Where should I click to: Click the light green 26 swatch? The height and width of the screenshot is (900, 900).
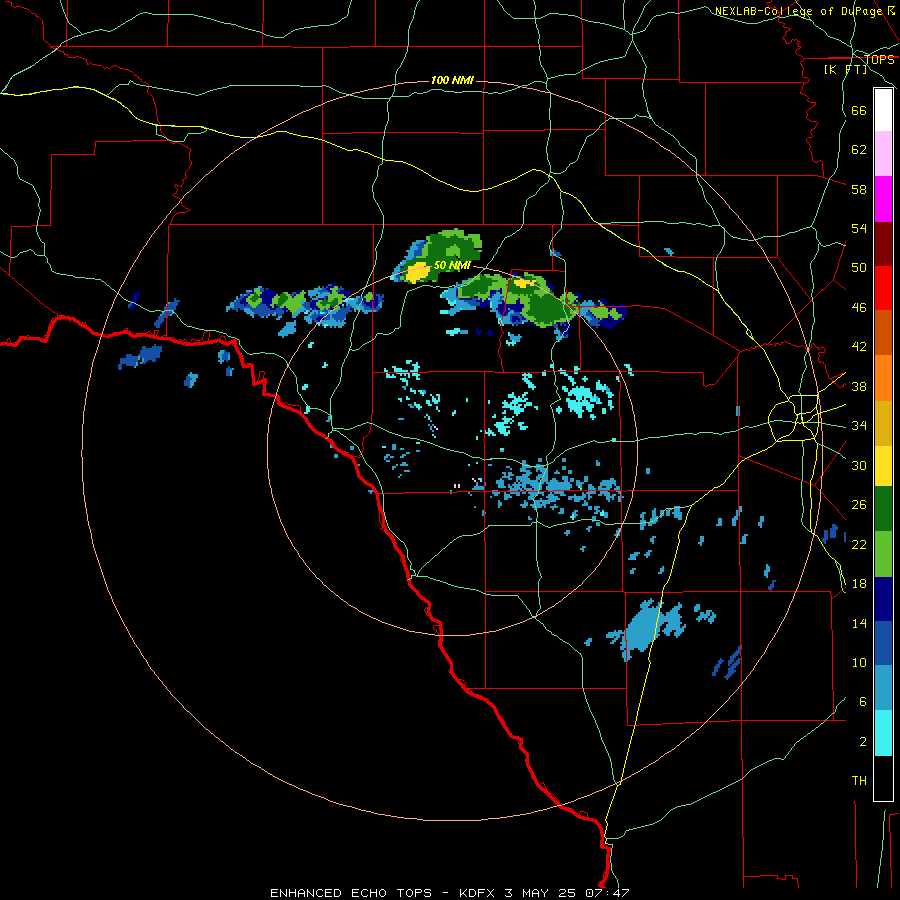click(x=883, y=554)
